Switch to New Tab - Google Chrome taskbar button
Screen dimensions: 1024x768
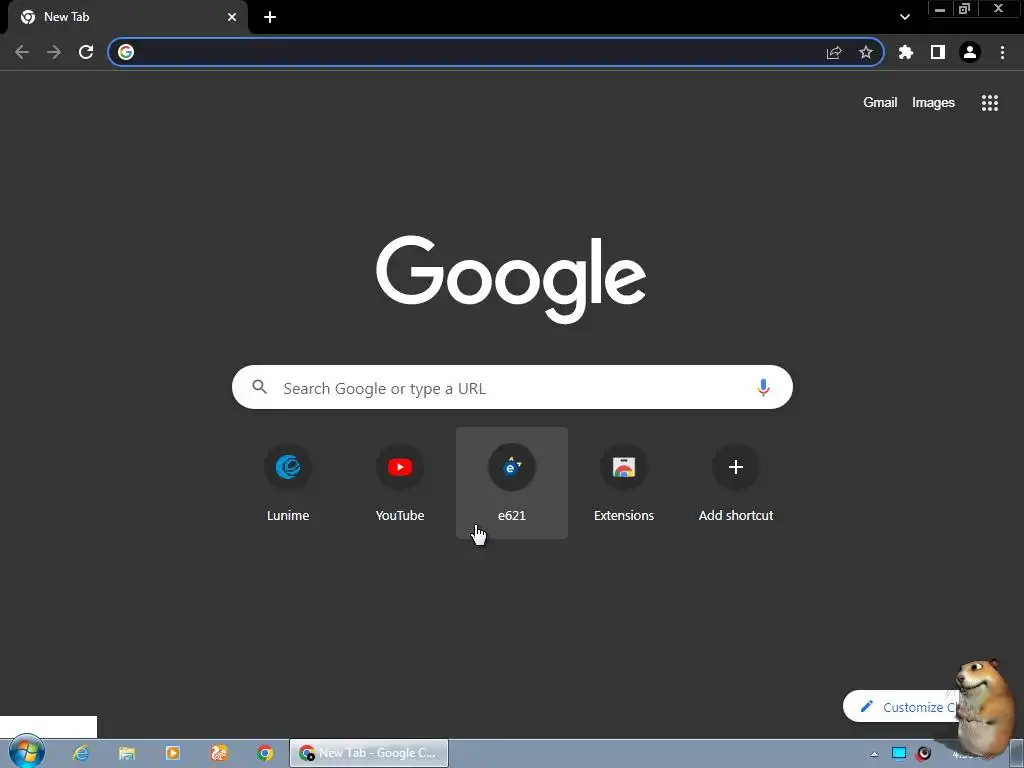pyautogui.click(x=369, y=753)
